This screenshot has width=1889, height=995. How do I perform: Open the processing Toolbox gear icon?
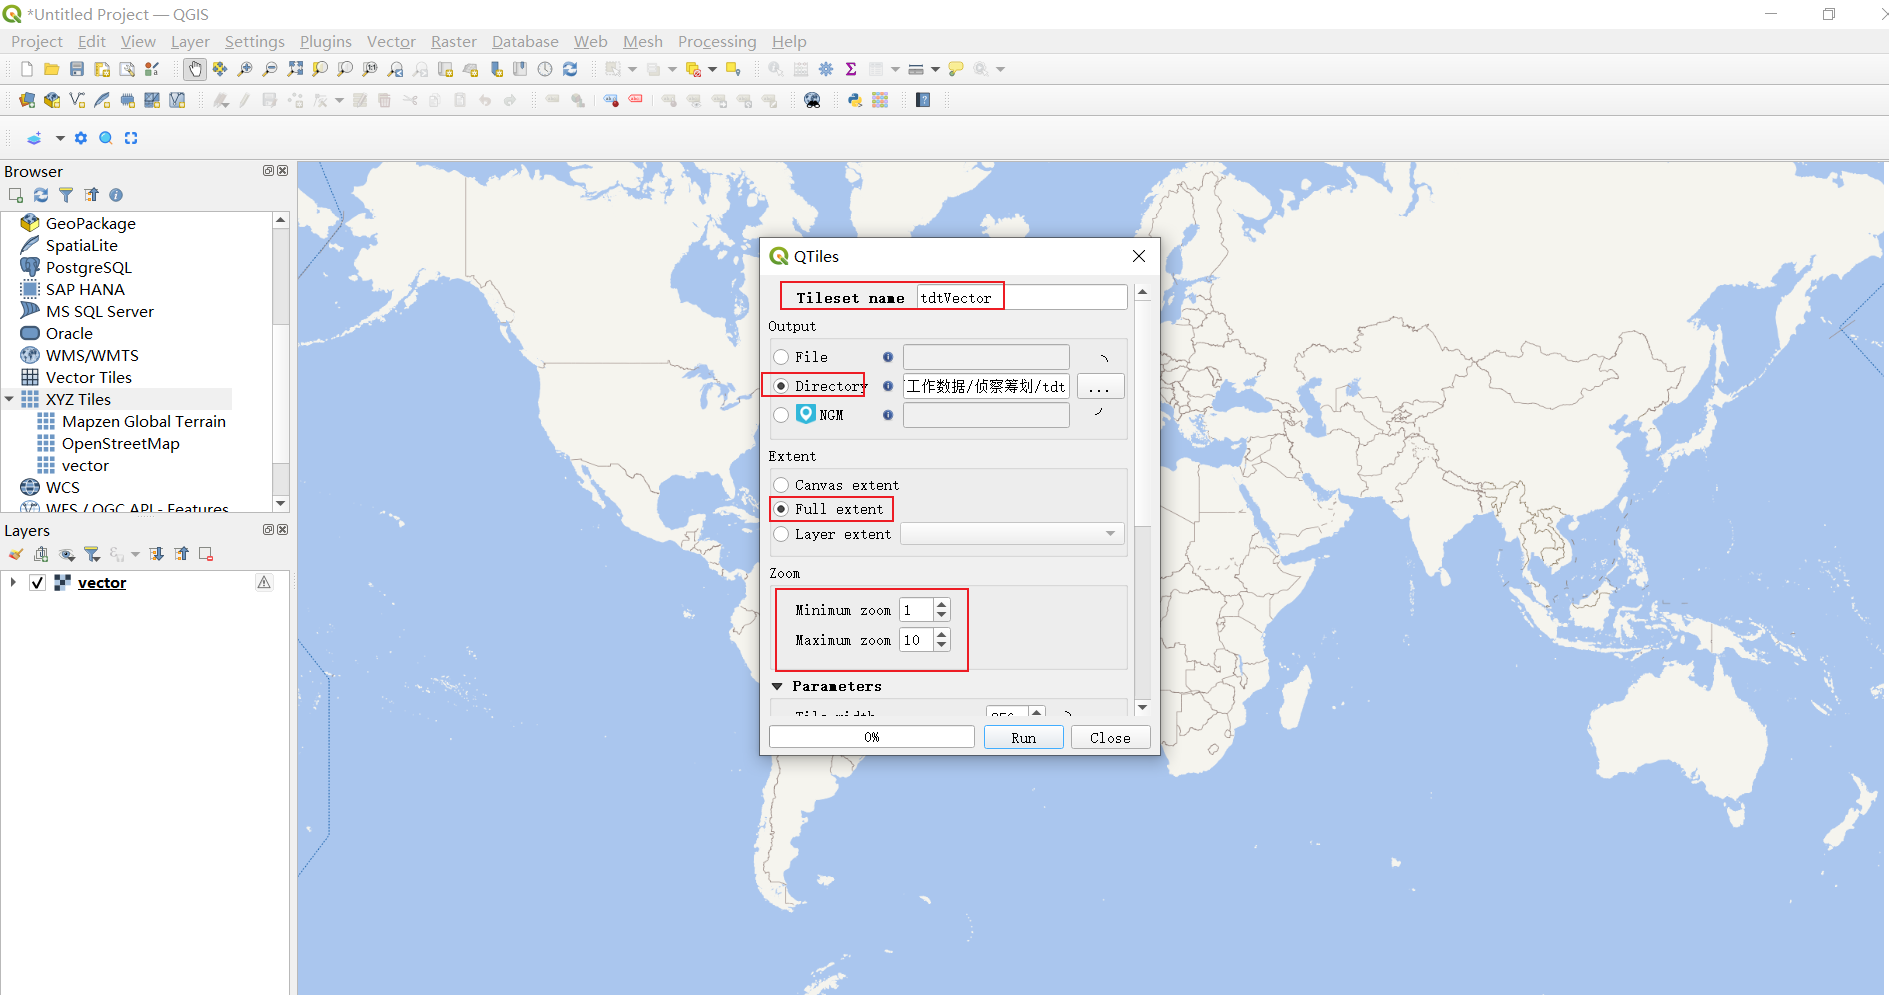(x=826, y=69)
